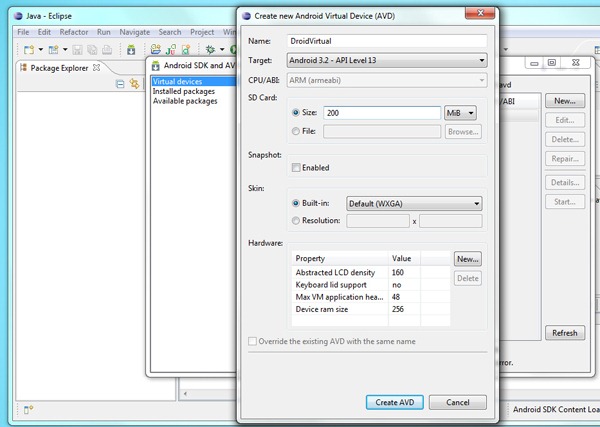Open the Run menu
Image resolution: width=600 pixels, height=427 pixels.
click(x=104, y=32)
